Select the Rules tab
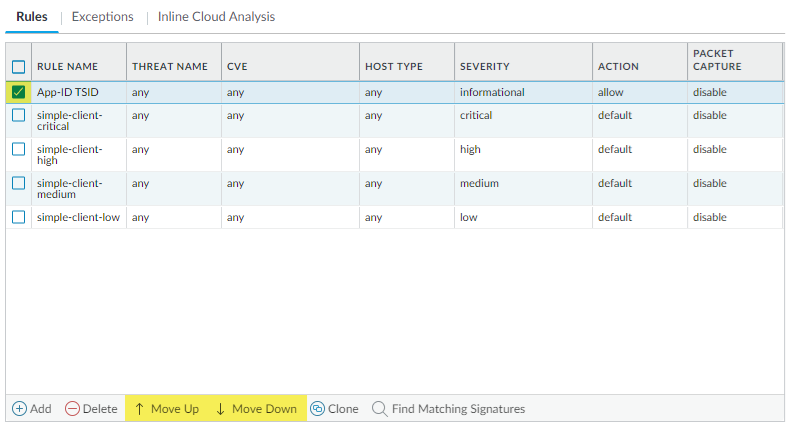The width and height of the screenshot is (790, 428). click(x=32, y=17)
